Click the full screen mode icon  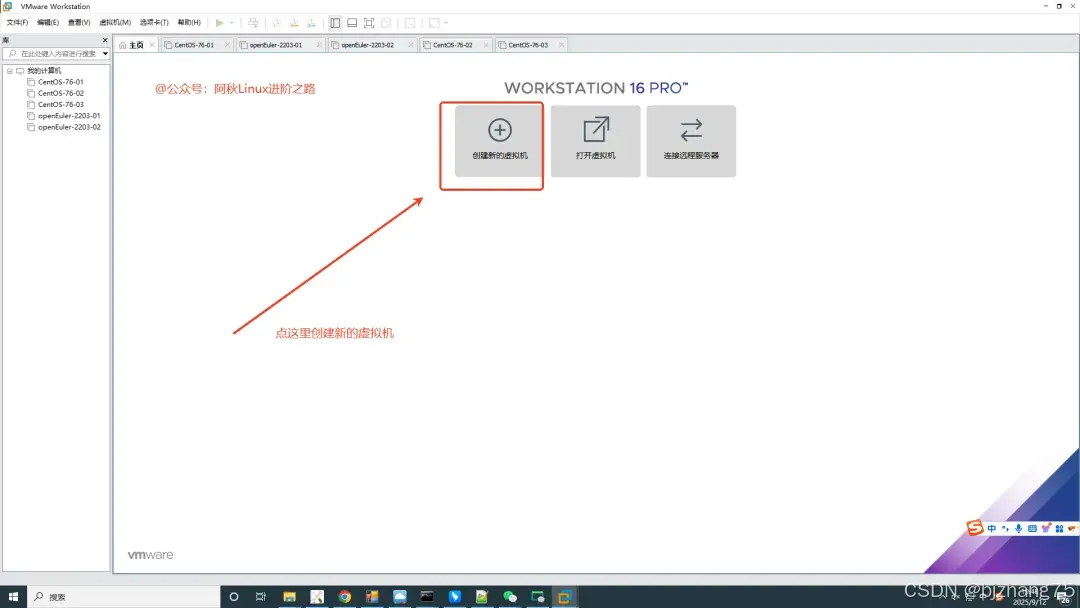click(x=368, y=23)
